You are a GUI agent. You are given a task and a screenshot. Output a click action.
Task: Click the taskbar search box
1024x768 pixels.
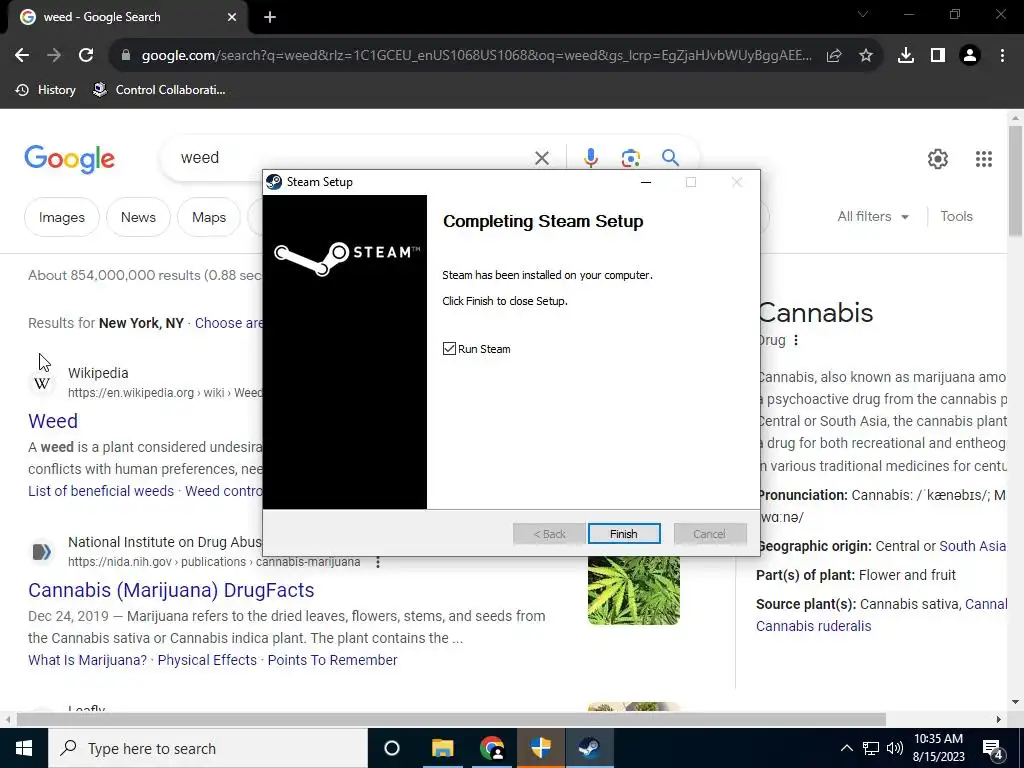coord(208,748)
